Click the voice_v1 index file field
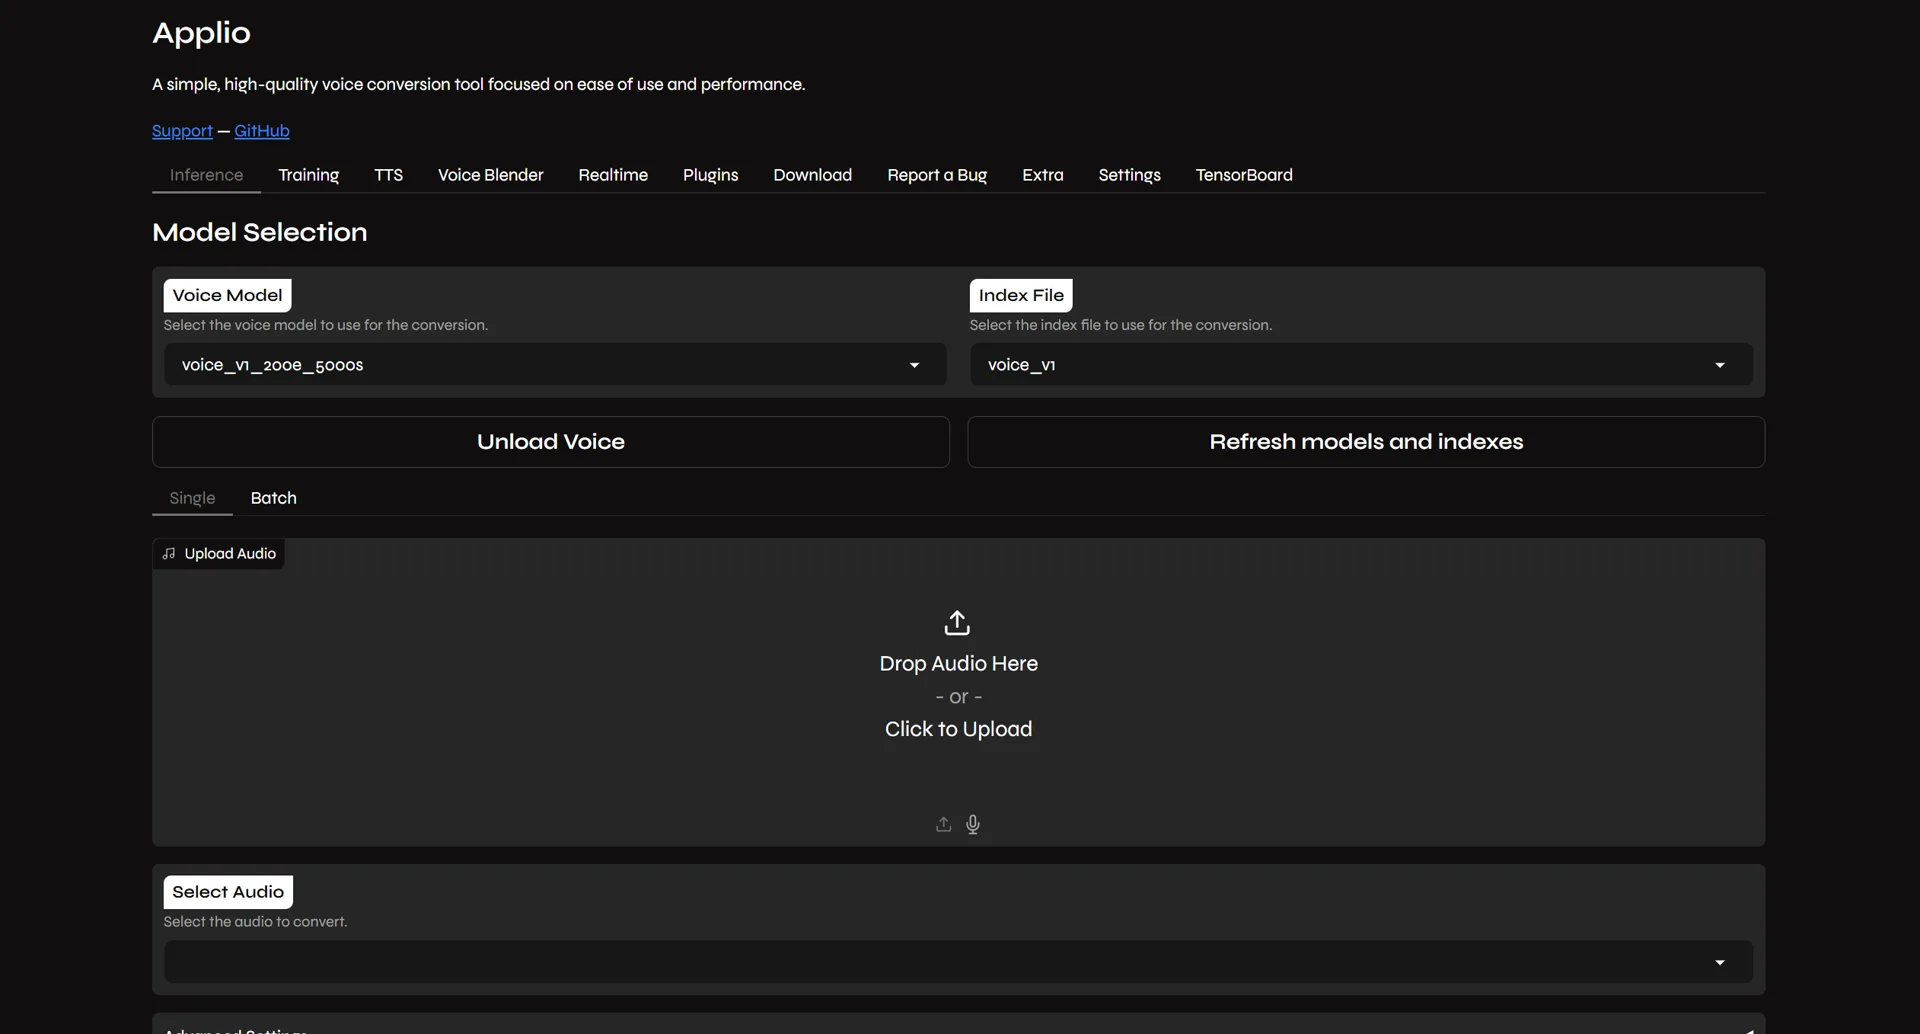 pyautogui.click(x=1361, y=365)
